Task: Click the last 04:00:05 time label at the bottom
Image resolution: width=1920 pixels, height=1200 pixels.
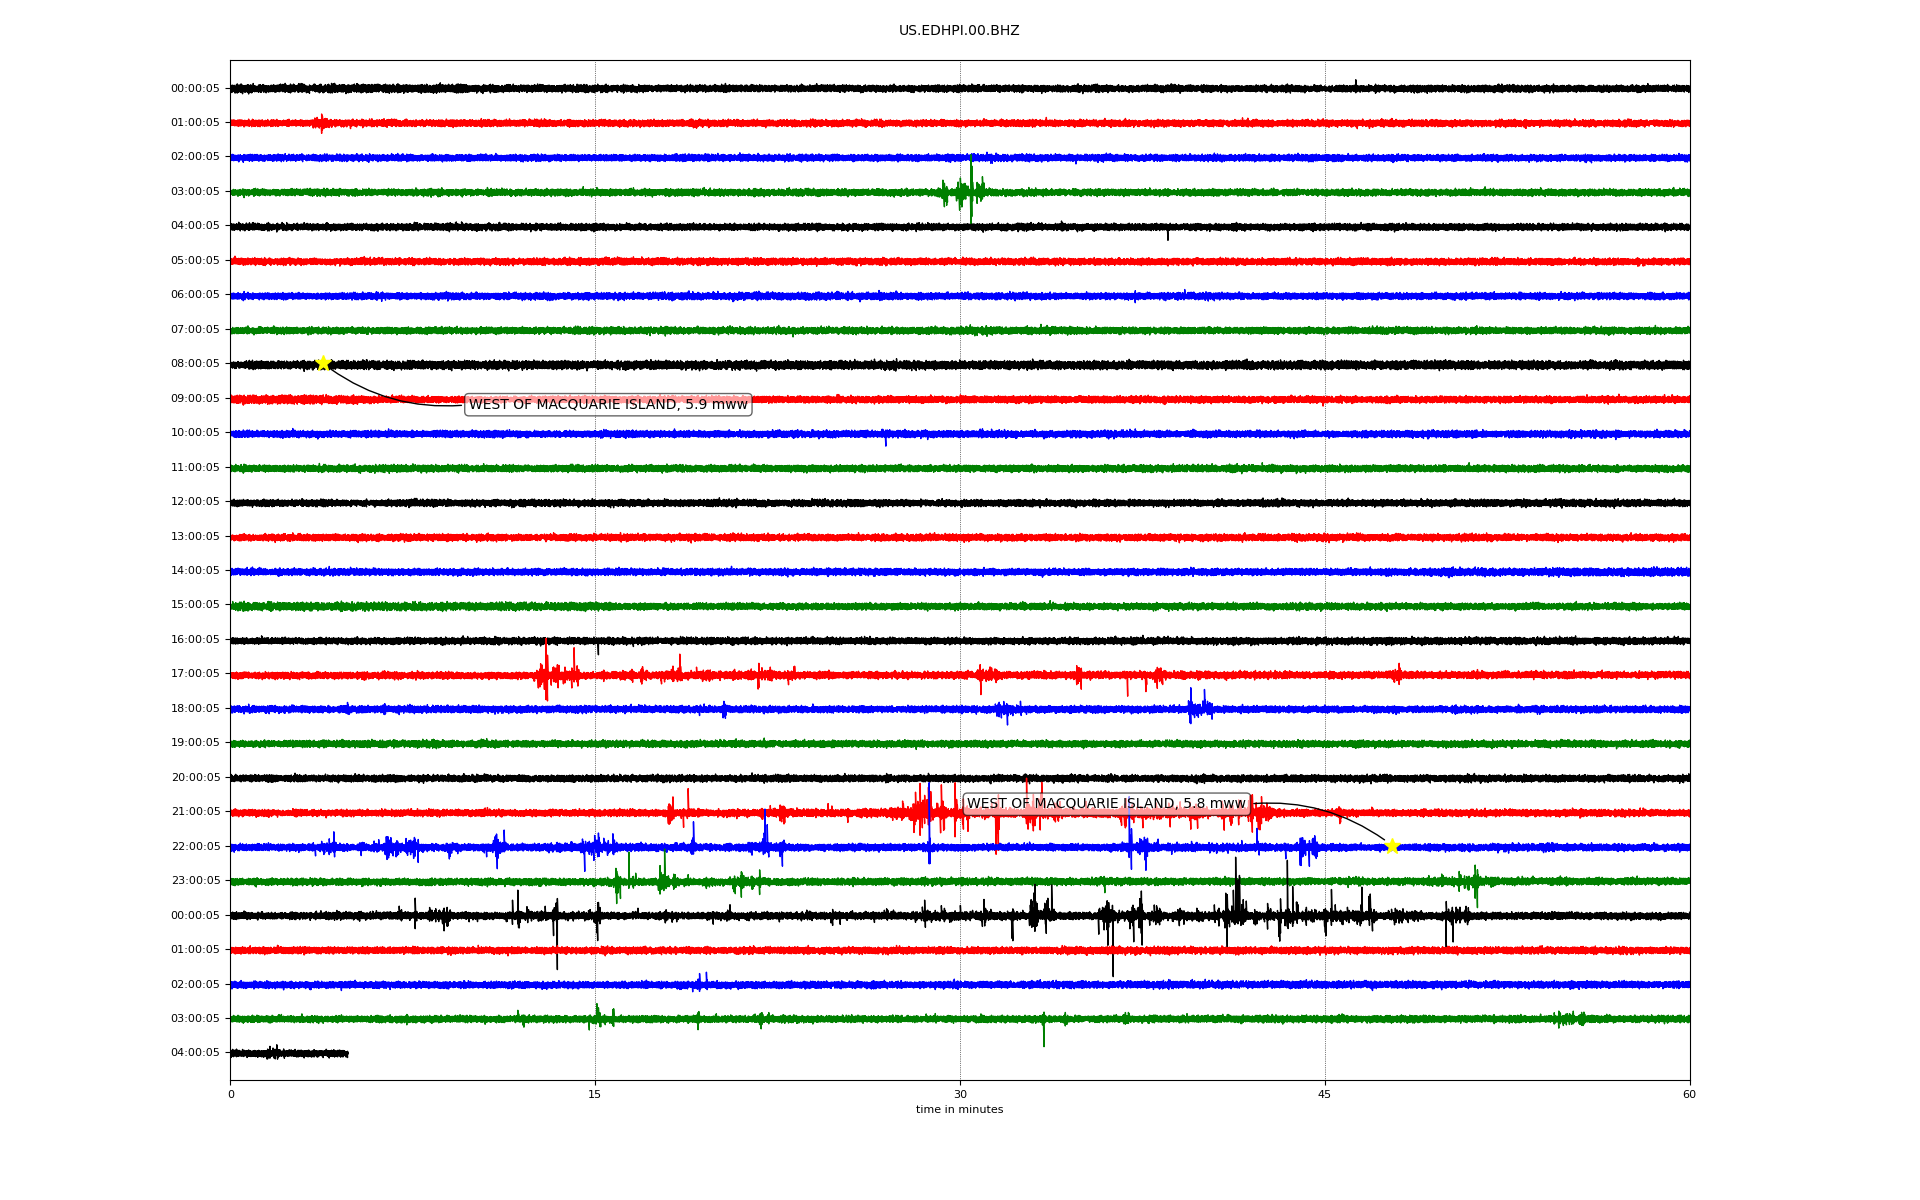Action: point(195,1053)
